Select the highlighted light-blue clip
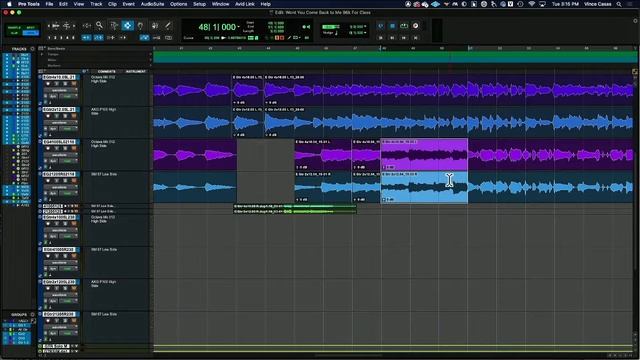 coord(424,187)
